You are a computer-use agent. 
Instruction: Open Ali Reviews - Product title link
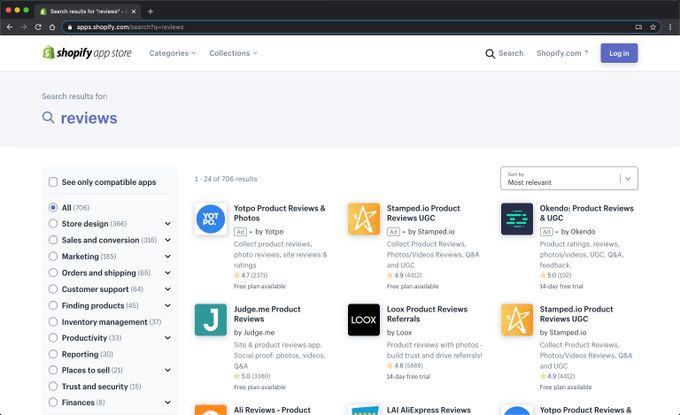point(272,410)
